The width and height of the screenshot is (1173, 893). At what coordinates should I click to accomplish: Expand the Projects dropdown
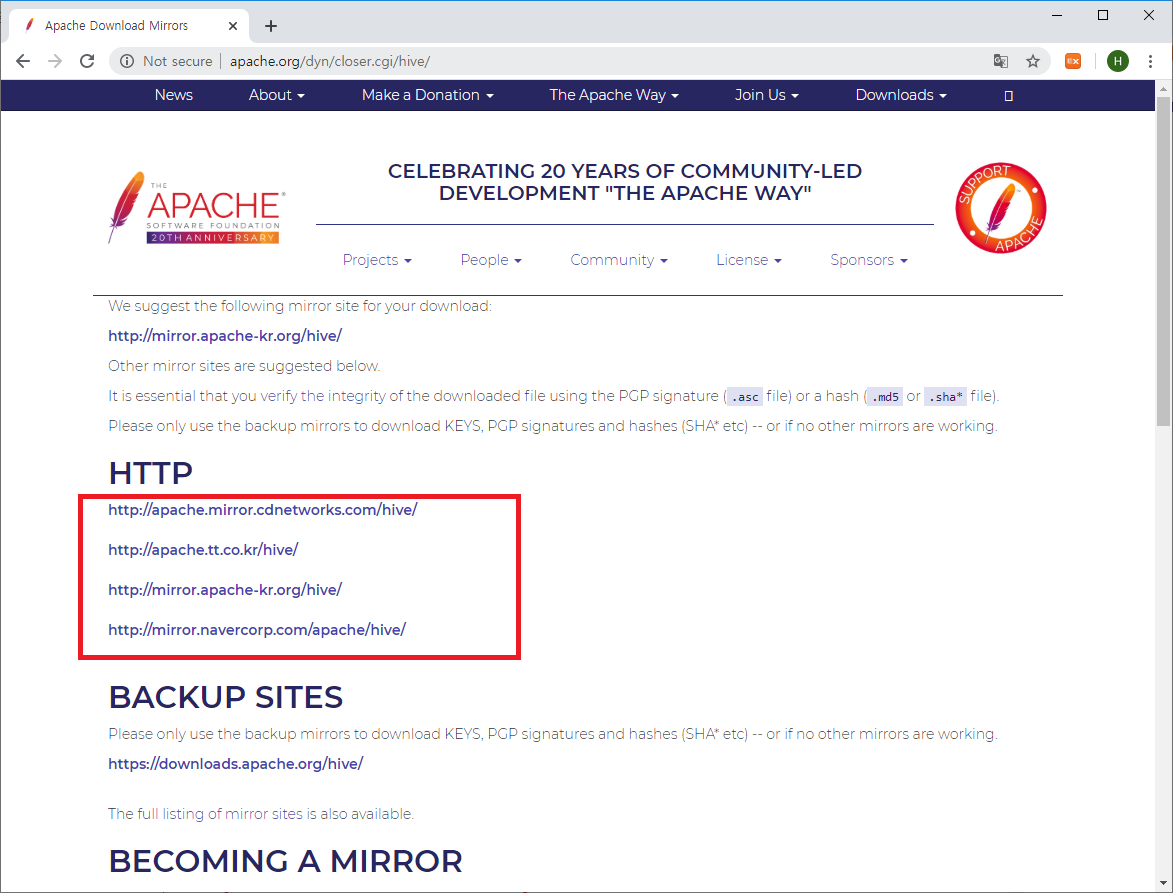click(x=377, y=260)
